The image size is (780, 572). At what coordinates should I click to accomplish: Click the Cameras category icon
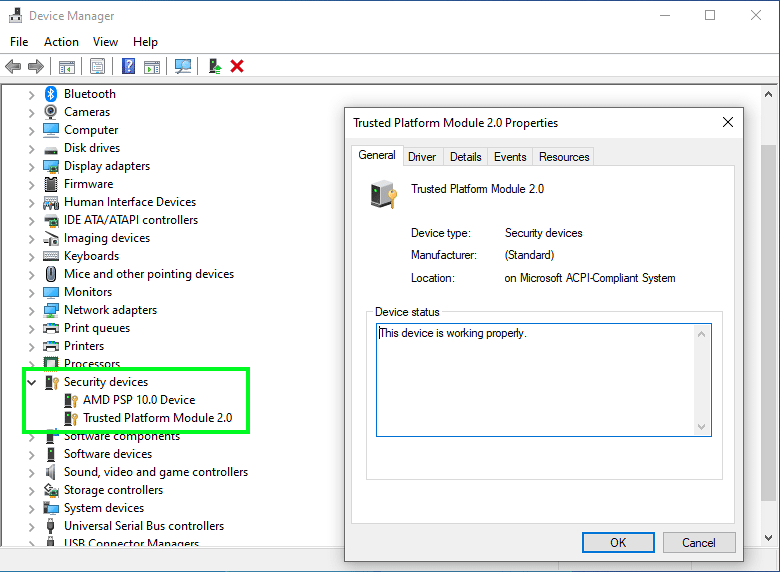(x=51, y=112)
